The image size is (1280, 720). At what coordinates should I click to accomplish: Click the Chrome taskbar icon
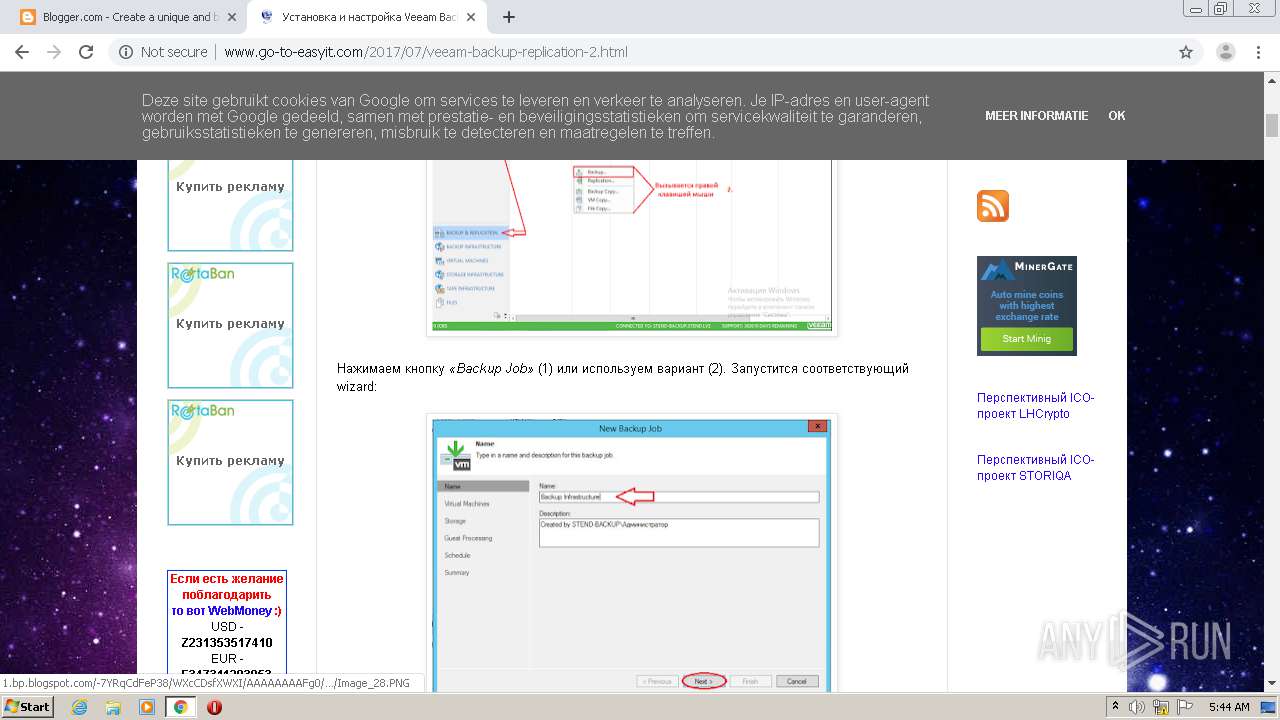(x=180, y=707)
